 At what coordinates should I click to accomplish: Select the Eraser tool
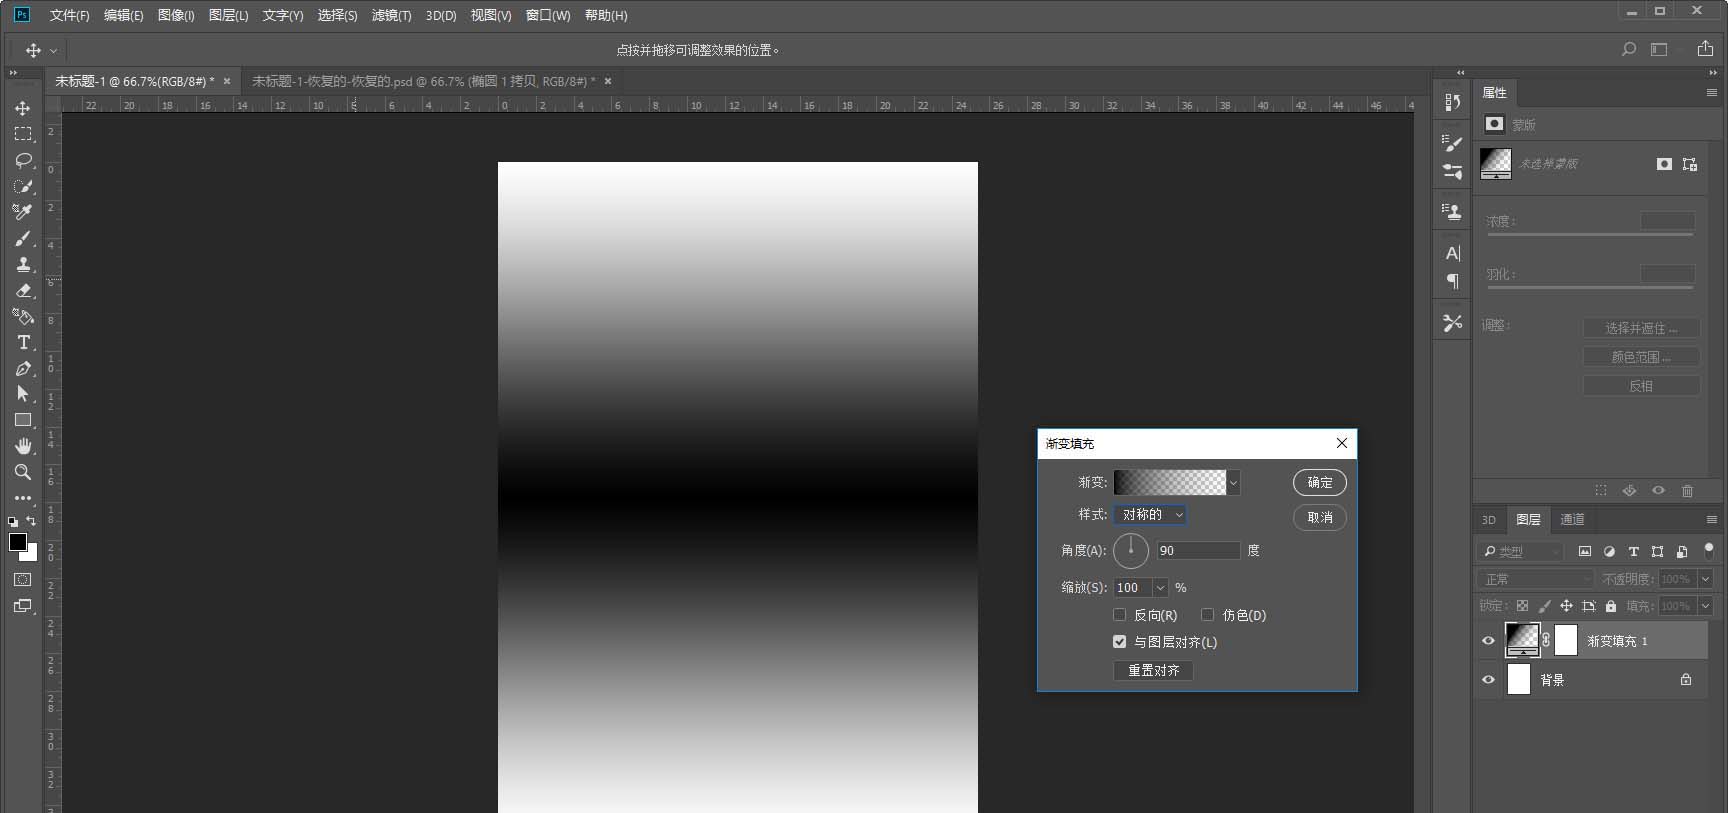coord(23,290)
